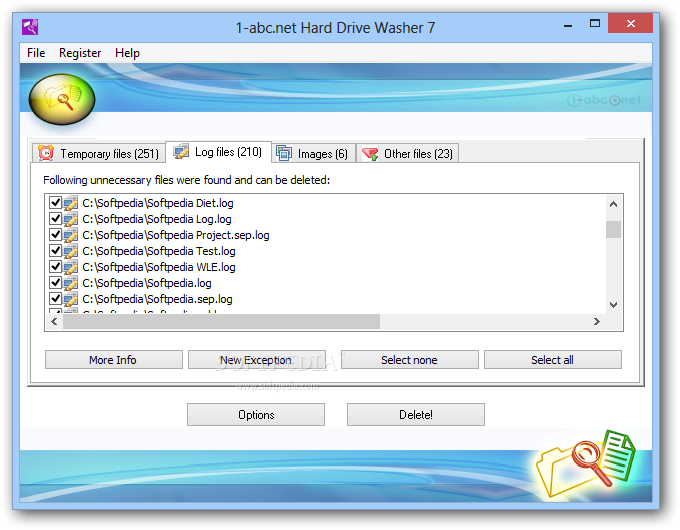Uncheck the Softpedia Diet.log checkbox
Viewport: 680px width, 530px height.
[56, 203]
